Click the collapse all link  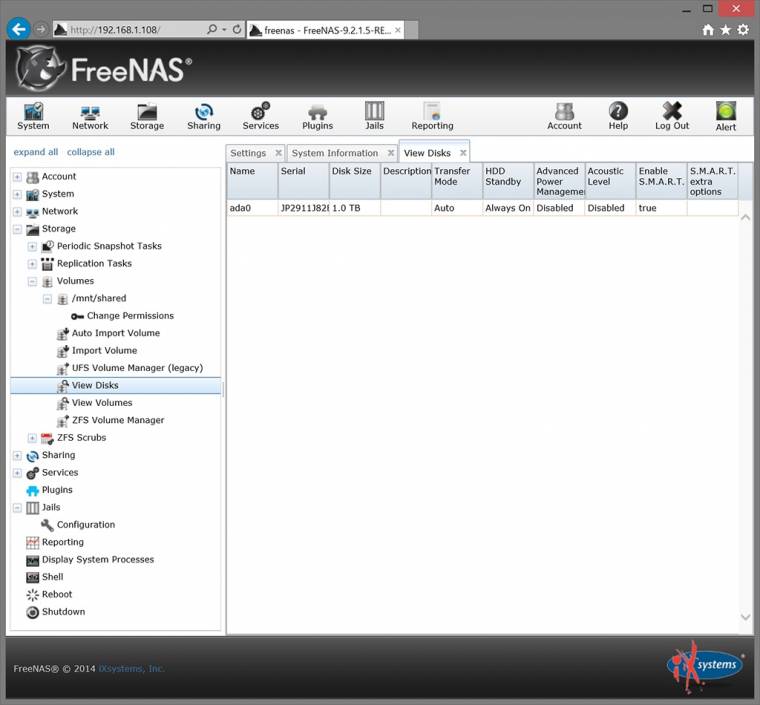click(91, 152)
